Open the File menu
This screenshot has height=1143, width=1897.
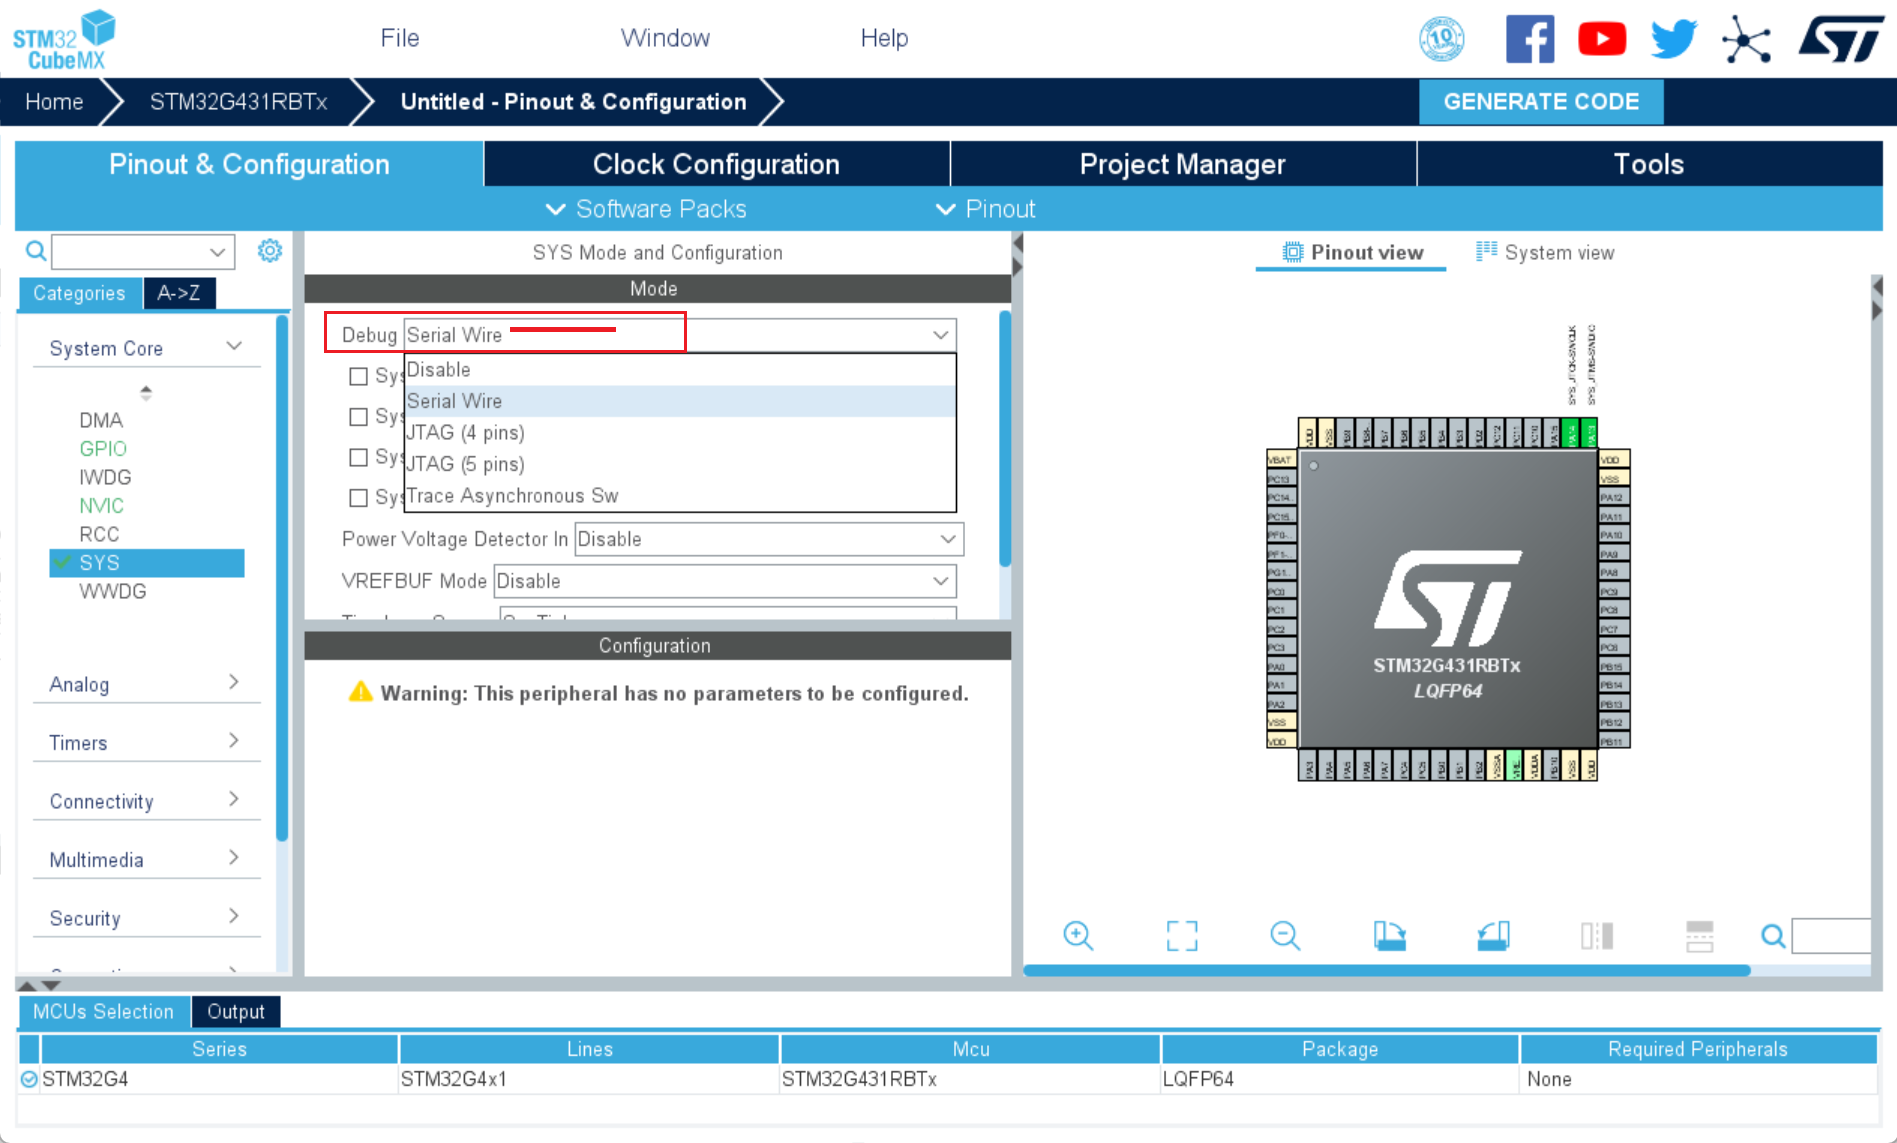[400, 38]
